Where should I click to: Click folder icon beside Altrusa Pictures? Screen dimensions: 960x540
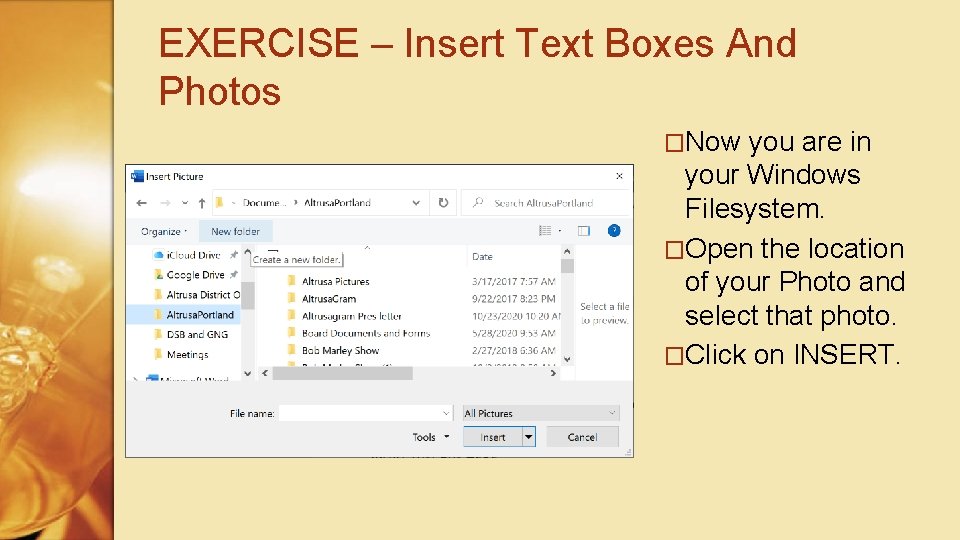[291, 281]
